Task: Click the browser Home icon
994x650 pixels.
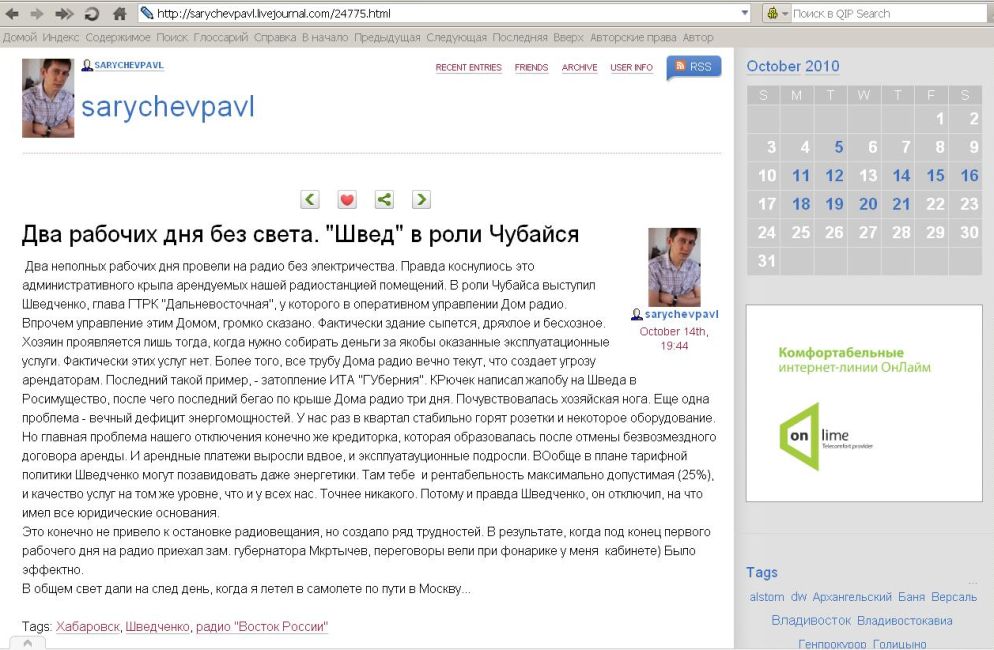Action: 119,14
